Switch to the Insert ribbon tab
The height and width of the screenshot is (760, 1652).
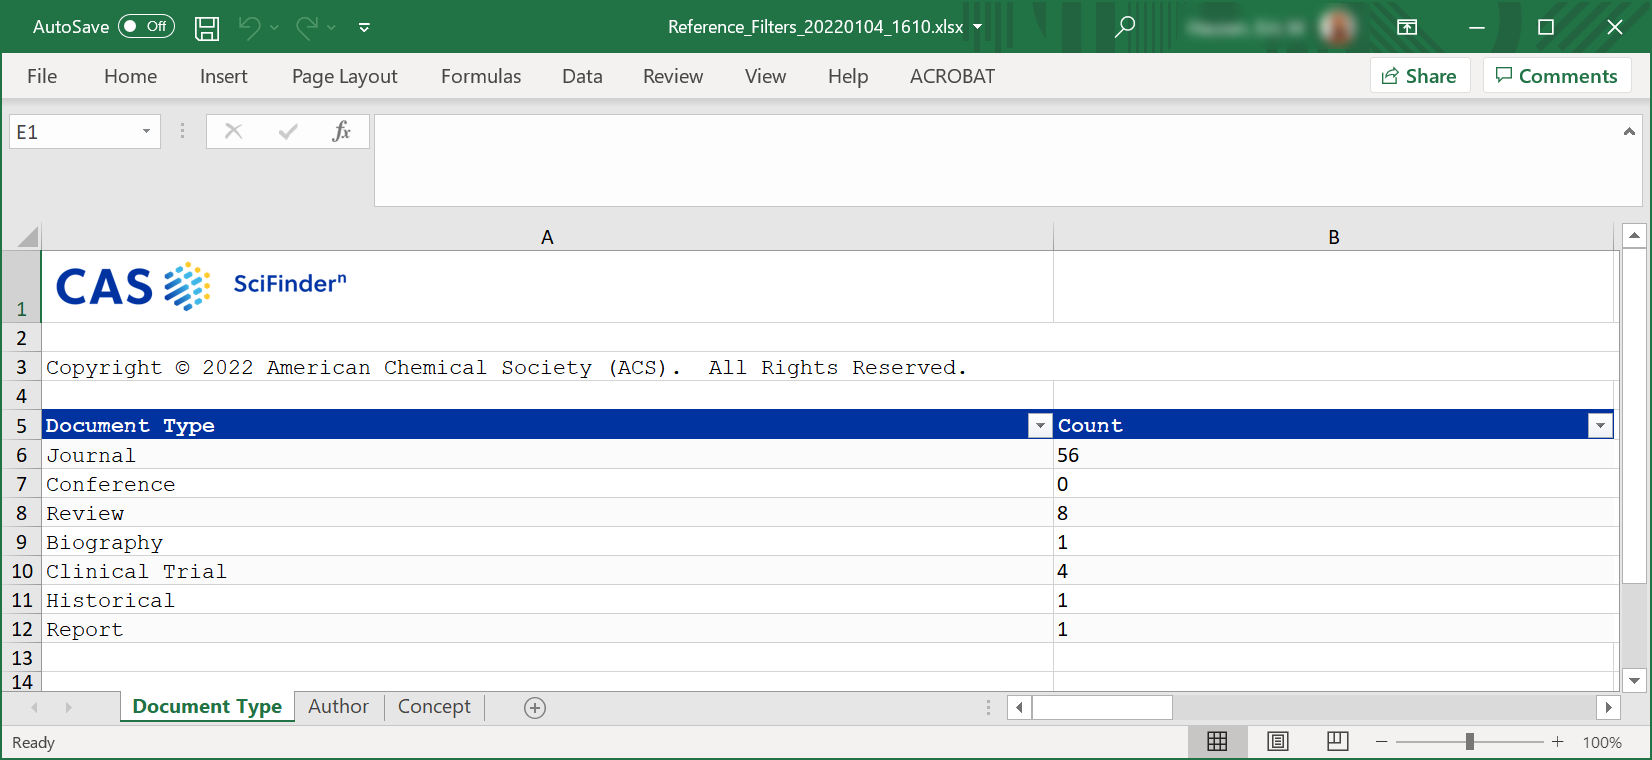coord(223,76)
